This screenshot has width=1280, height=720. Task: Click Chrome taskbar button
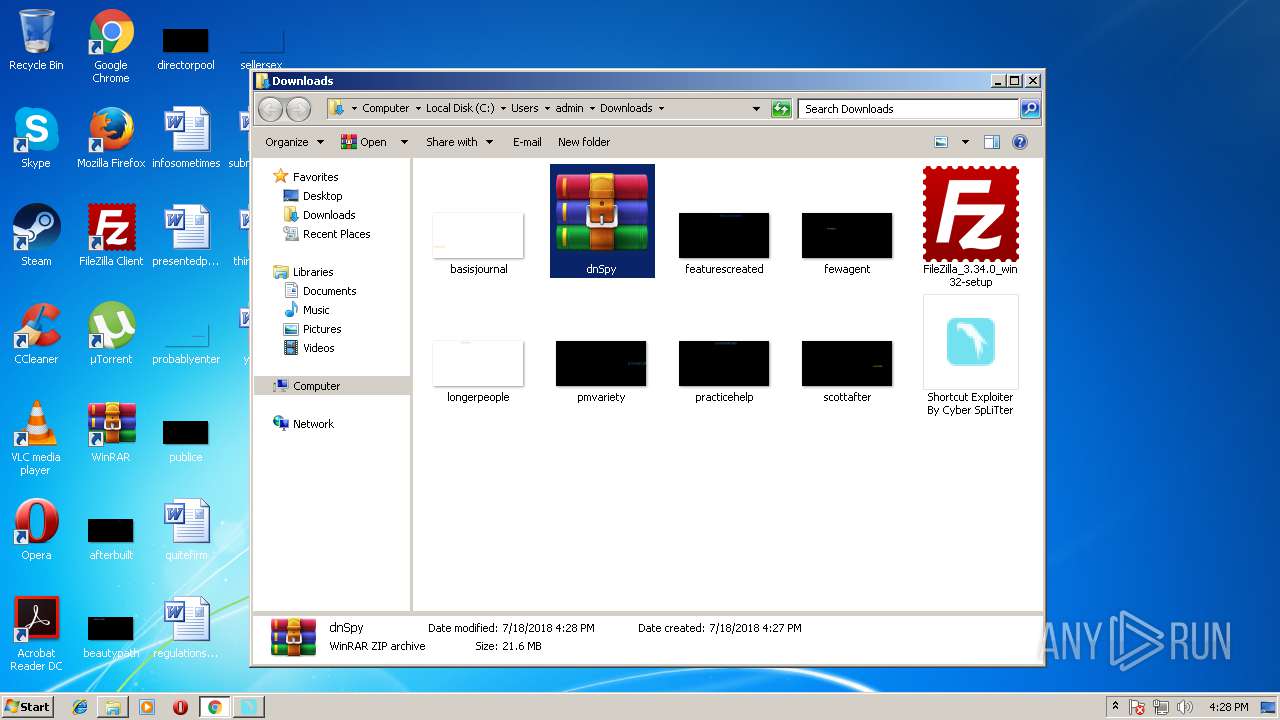(x=214, y=707)
